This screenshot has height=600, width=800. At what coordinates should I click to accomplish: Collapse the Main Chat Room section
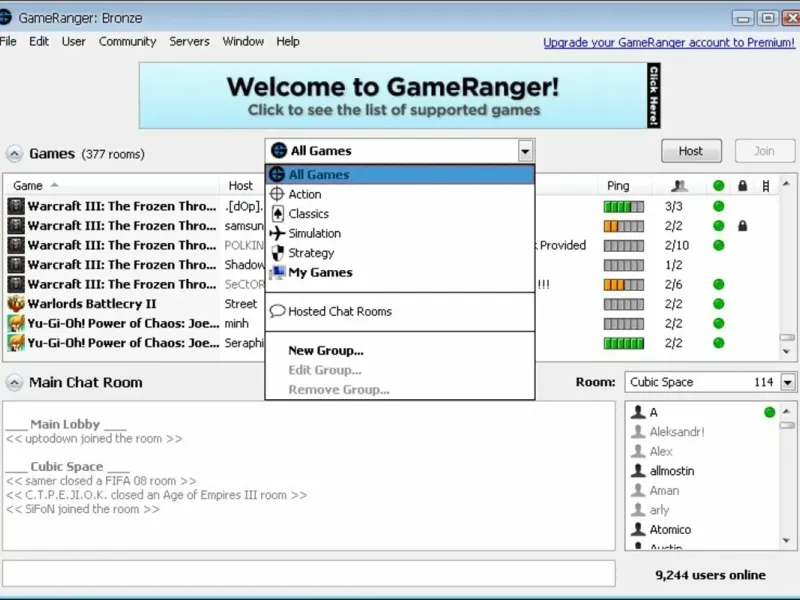coord(14,382)
